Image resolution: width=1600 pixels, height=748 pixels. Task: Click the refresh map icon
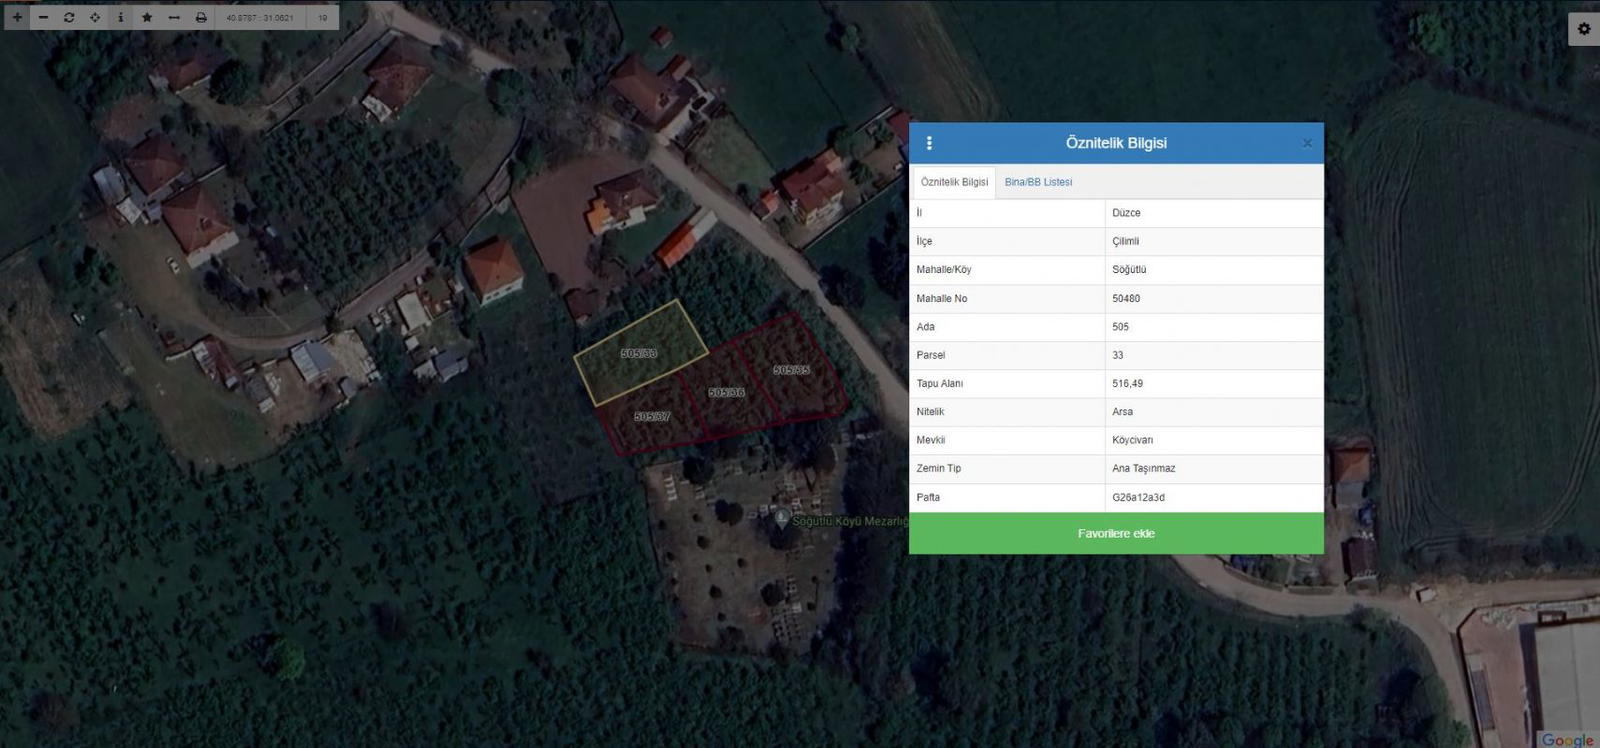(x=69, y=17)
